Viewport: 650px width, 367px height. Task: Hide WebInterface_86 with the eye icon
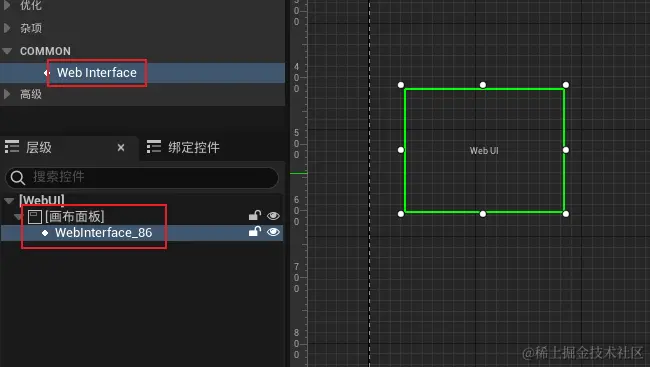[273, 232]
